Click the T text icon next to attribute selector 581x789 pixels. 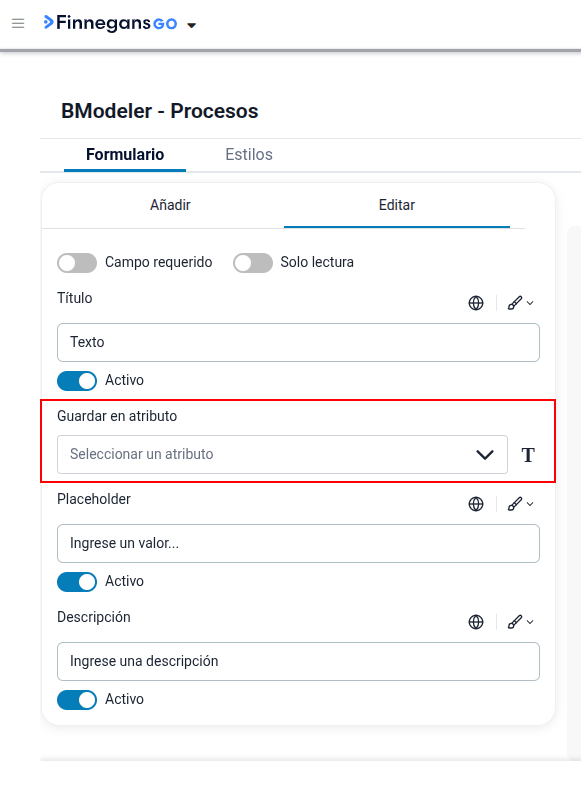528,455
